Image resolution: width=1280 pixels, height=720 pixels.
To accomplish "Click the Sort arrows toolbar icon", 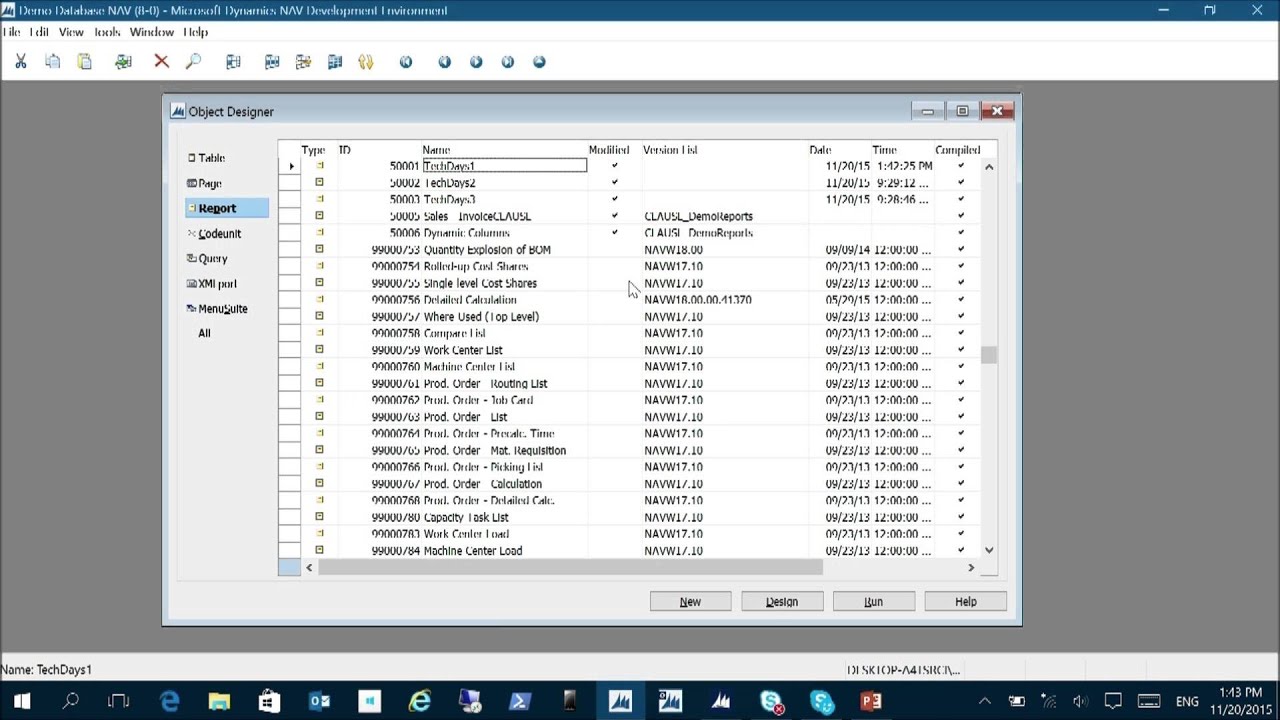I will pos(366,62).
